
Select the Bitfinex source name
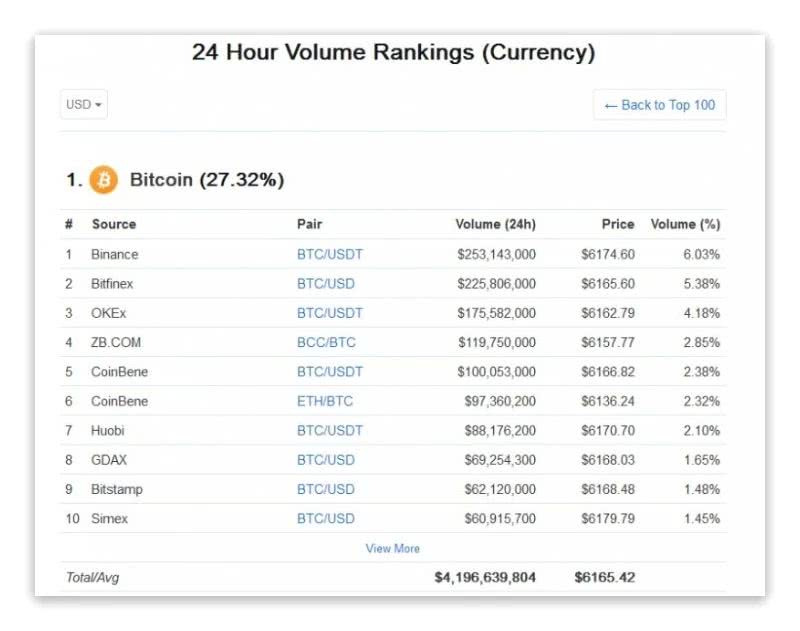[x=112, y=284]
